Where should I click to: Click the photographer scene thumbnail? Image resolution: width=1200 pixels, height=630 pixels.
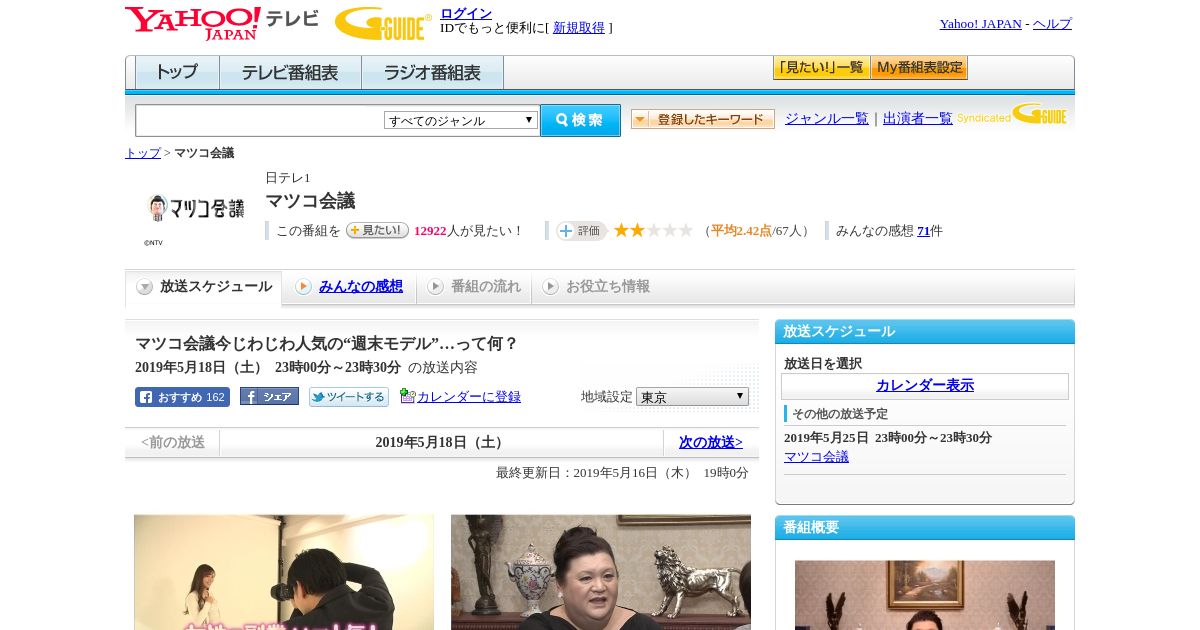coord(284,572)
